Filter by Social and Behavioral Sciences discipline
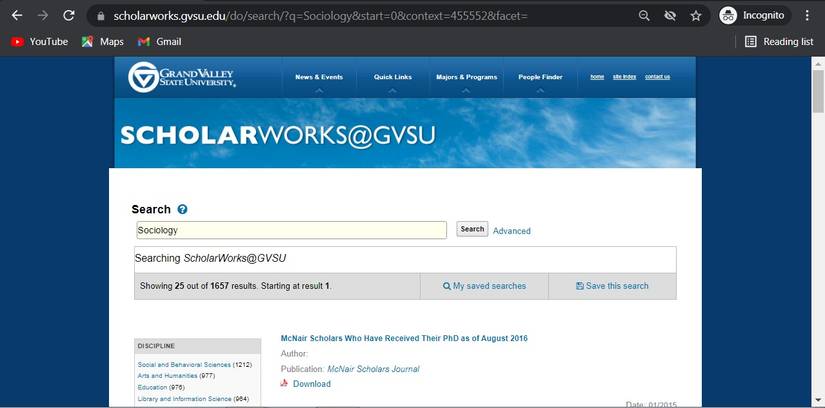 pos(184,364)
